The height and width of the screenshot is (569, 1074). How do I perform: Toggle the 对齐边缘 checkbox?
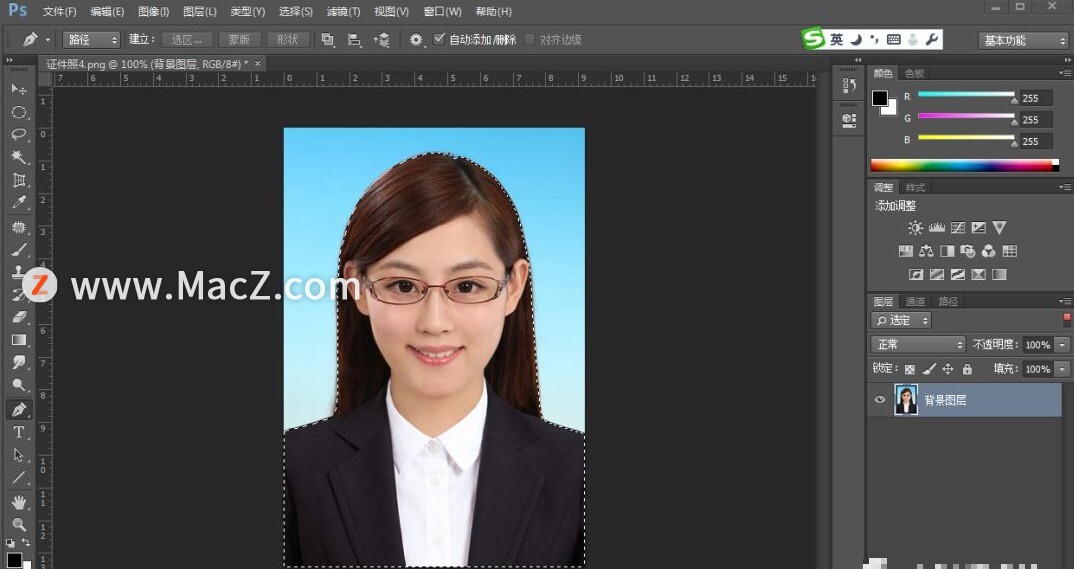click(x=529, y=39)
